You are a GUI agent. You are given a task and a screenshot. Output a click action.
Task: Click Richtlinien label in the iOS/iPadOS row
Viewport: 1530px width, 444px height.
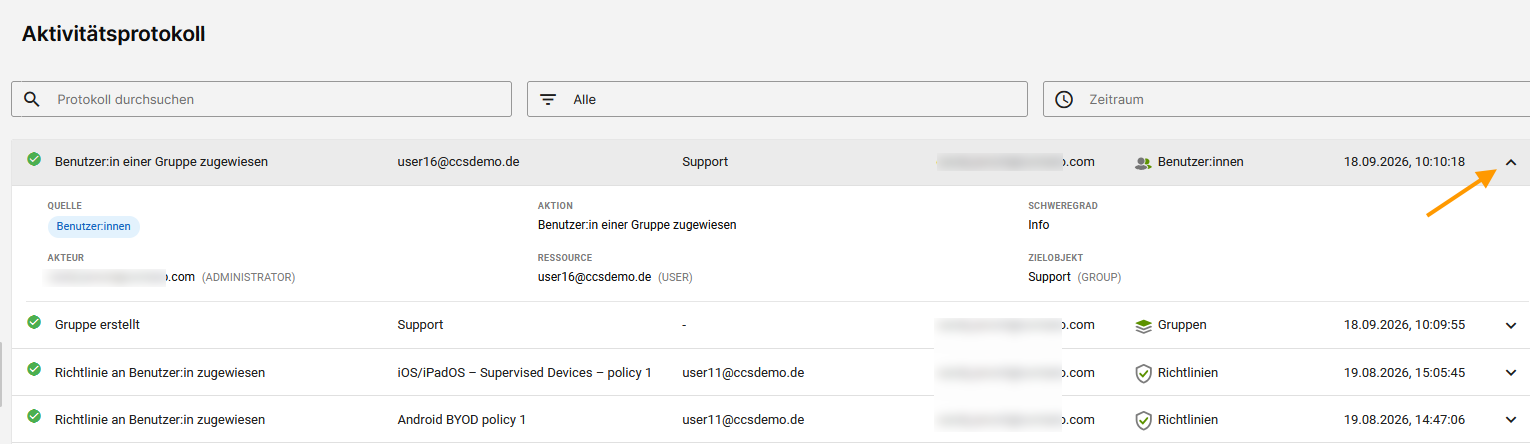(x=1188, y=373)
